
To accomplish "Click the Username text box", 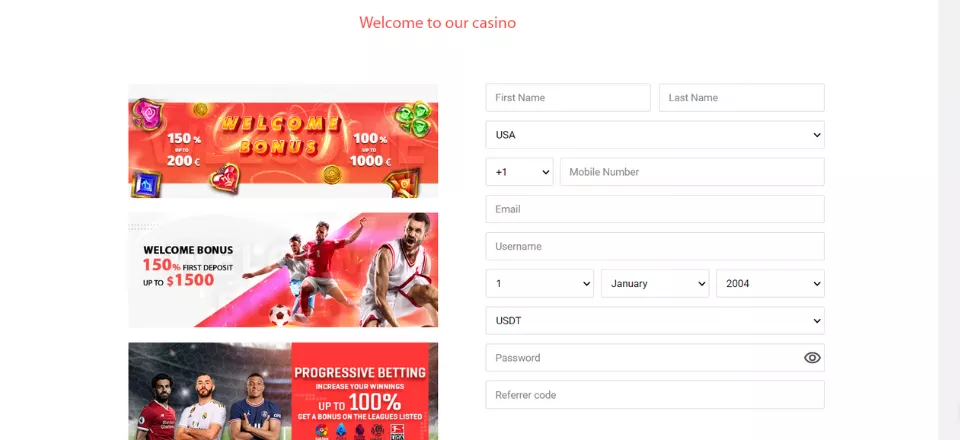I will [655, 247].
